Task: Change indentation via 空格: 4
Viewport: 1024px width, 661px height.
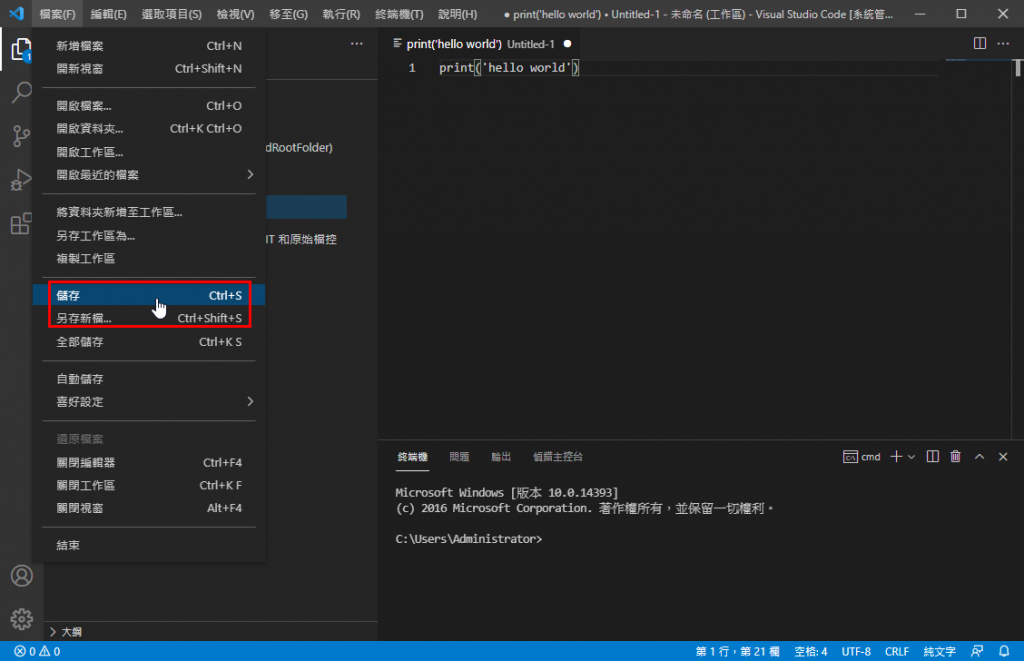Action: pyautogui.click(x=810, y=651)
